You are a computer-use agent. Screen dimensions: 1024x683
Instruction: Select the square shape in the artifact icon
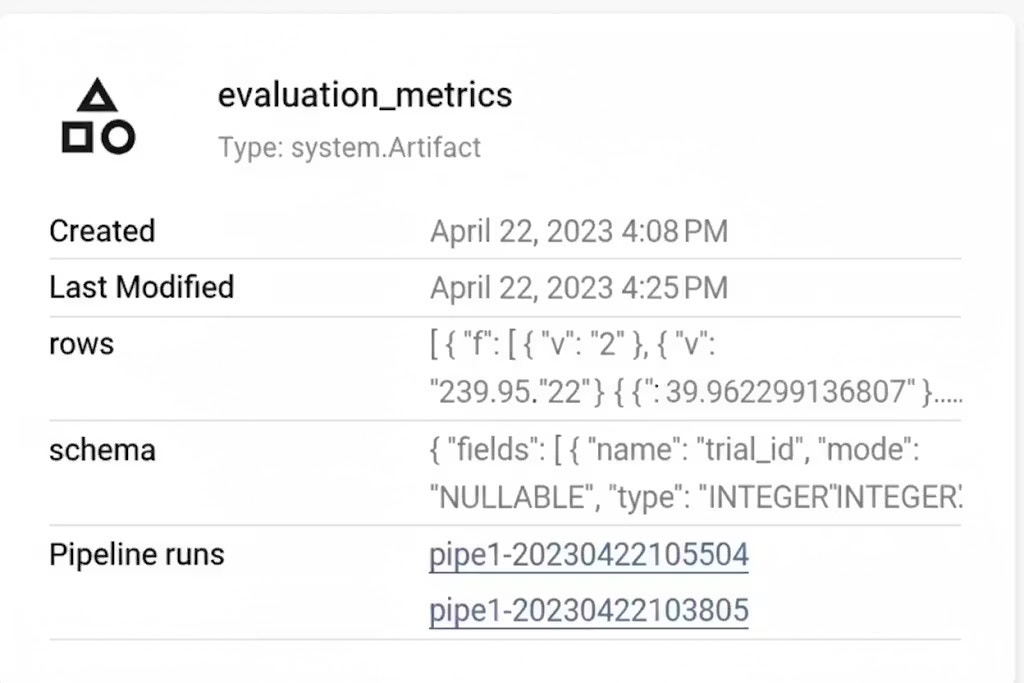[x=76, y=136]
